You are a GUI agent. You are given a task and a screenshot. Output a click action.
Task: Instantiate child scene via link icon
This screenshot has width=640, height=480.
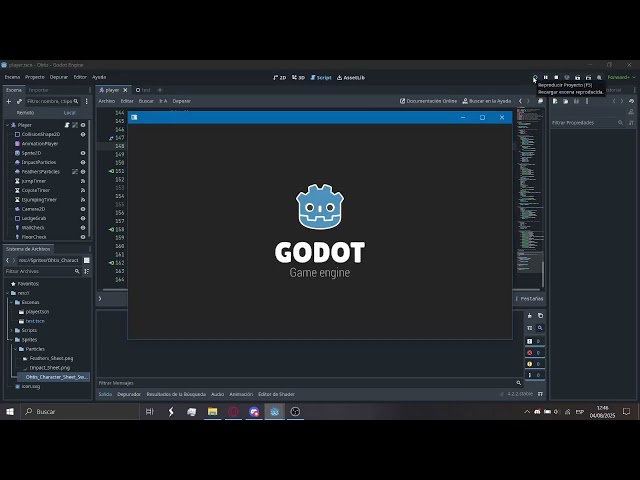tap(19, 101)
